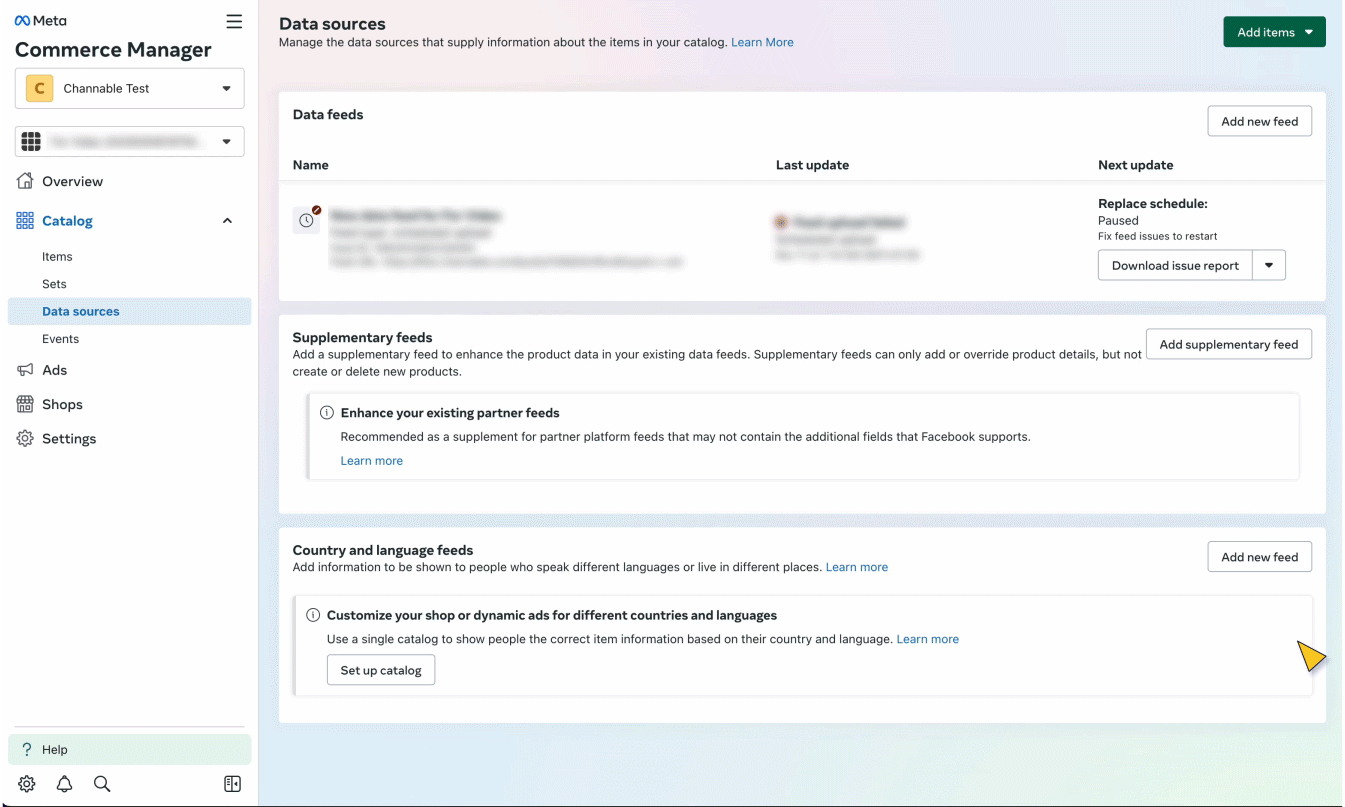The width and height of the screenshot is (1345, 807).
Task: Open Help at sidebar bottom
Action: coord(55,750)
